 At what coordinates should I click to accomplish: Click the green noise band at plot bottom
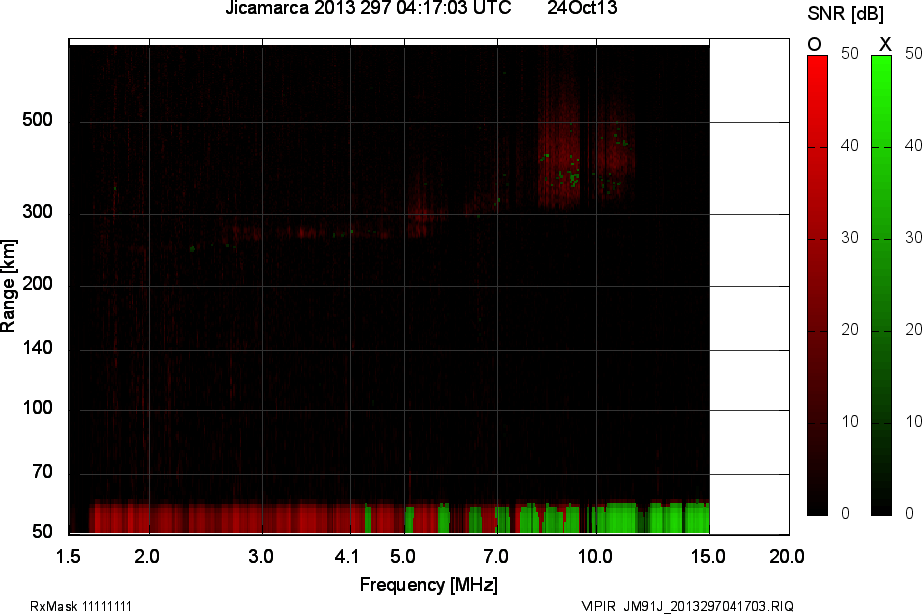click(620, 518)
